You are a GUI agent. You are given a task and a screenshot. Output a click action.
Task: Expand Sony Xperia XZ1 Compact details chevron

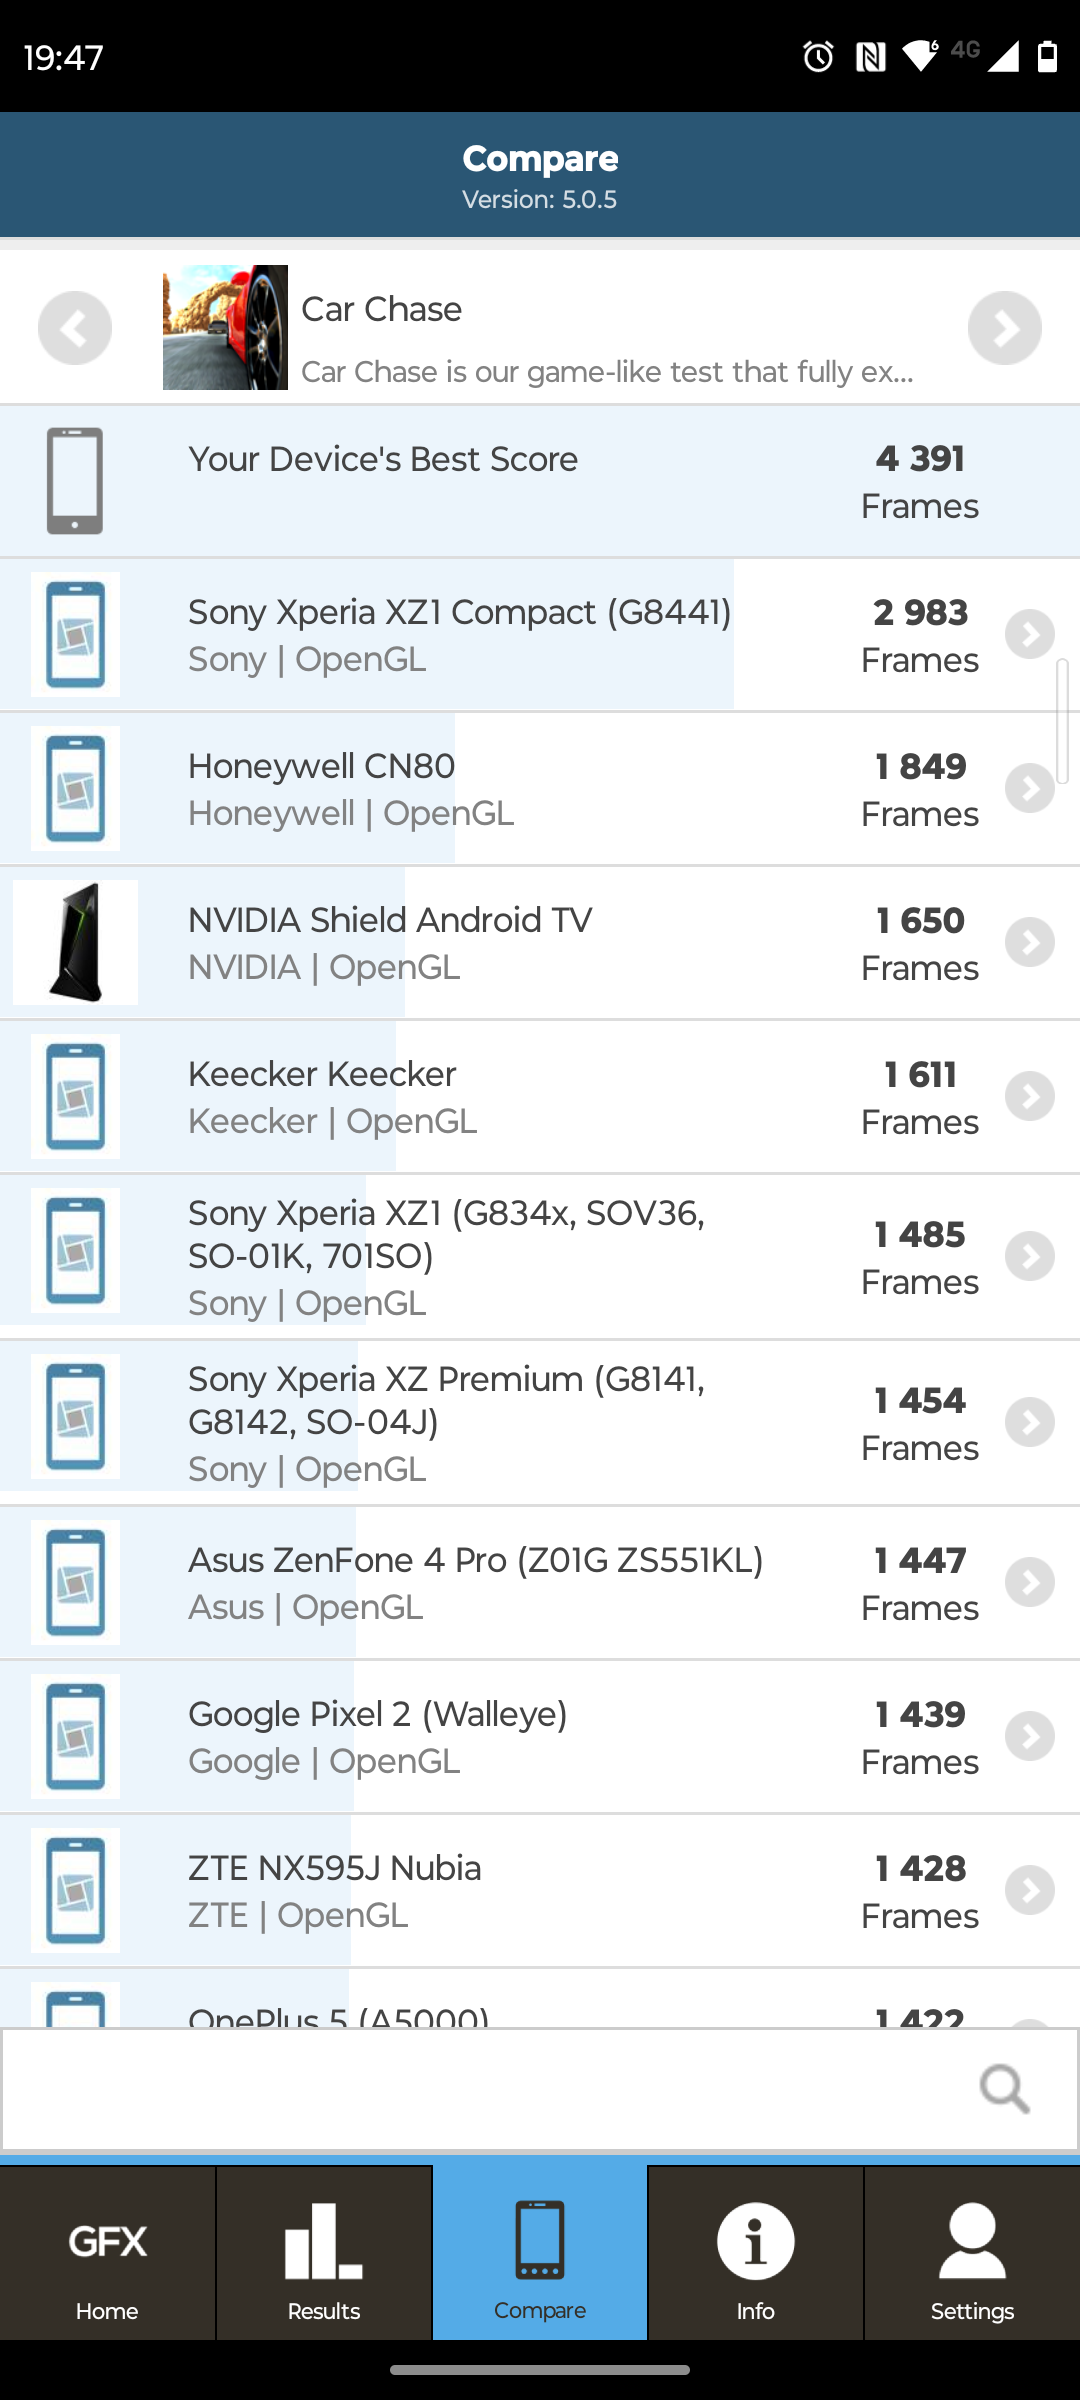point(1030,635)
